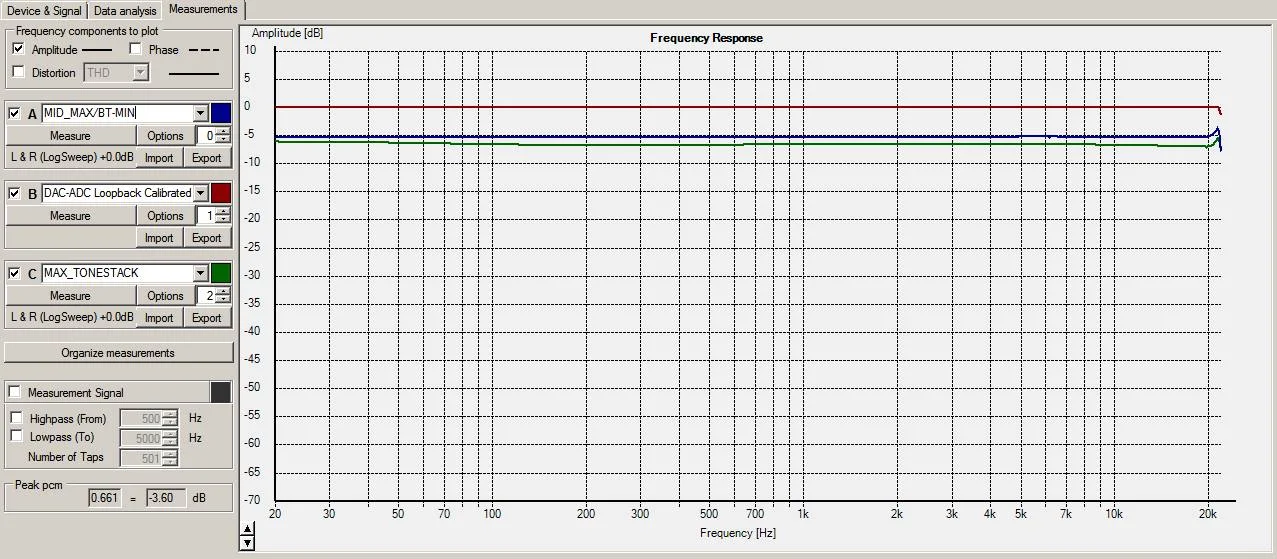The width and height of the screenshot is (1277, 559).
Task: Click Export for measurement B
Action: 206,238
